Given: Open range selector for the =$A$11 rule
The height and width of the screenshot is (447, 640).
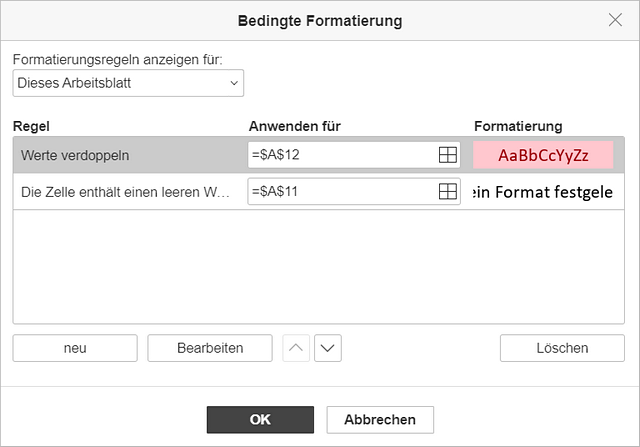Looking at the screenshot, I should tap(447, 191).
